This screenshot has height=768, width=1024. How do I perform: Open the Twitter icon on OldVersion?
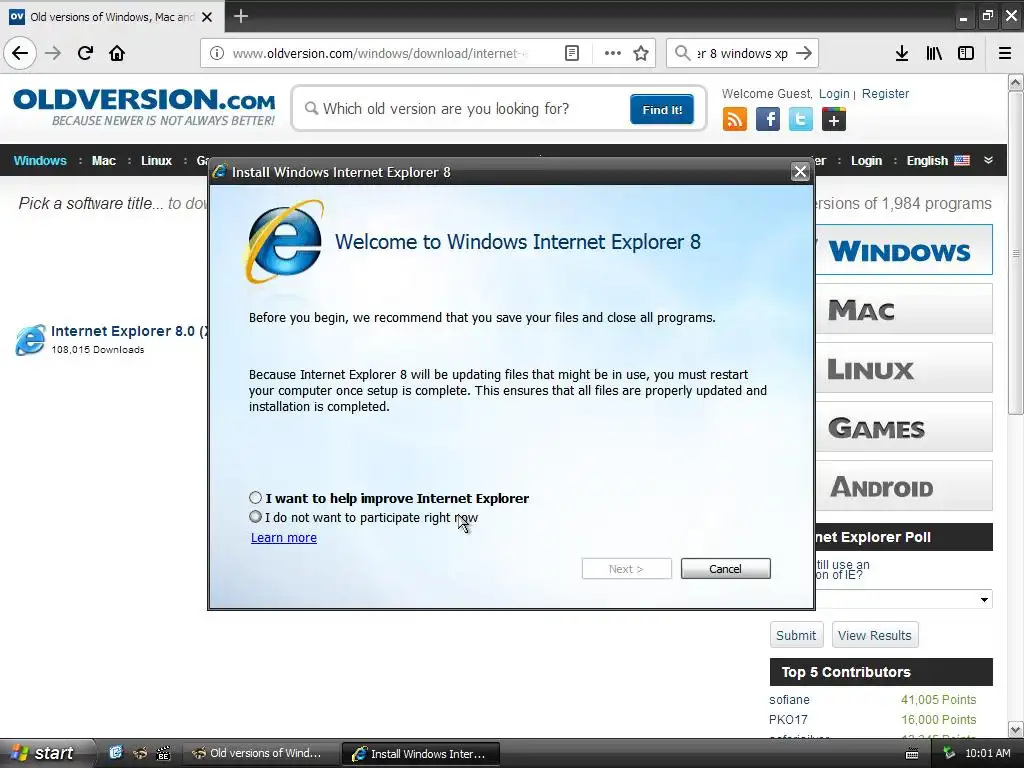click(x=801, y=120)
